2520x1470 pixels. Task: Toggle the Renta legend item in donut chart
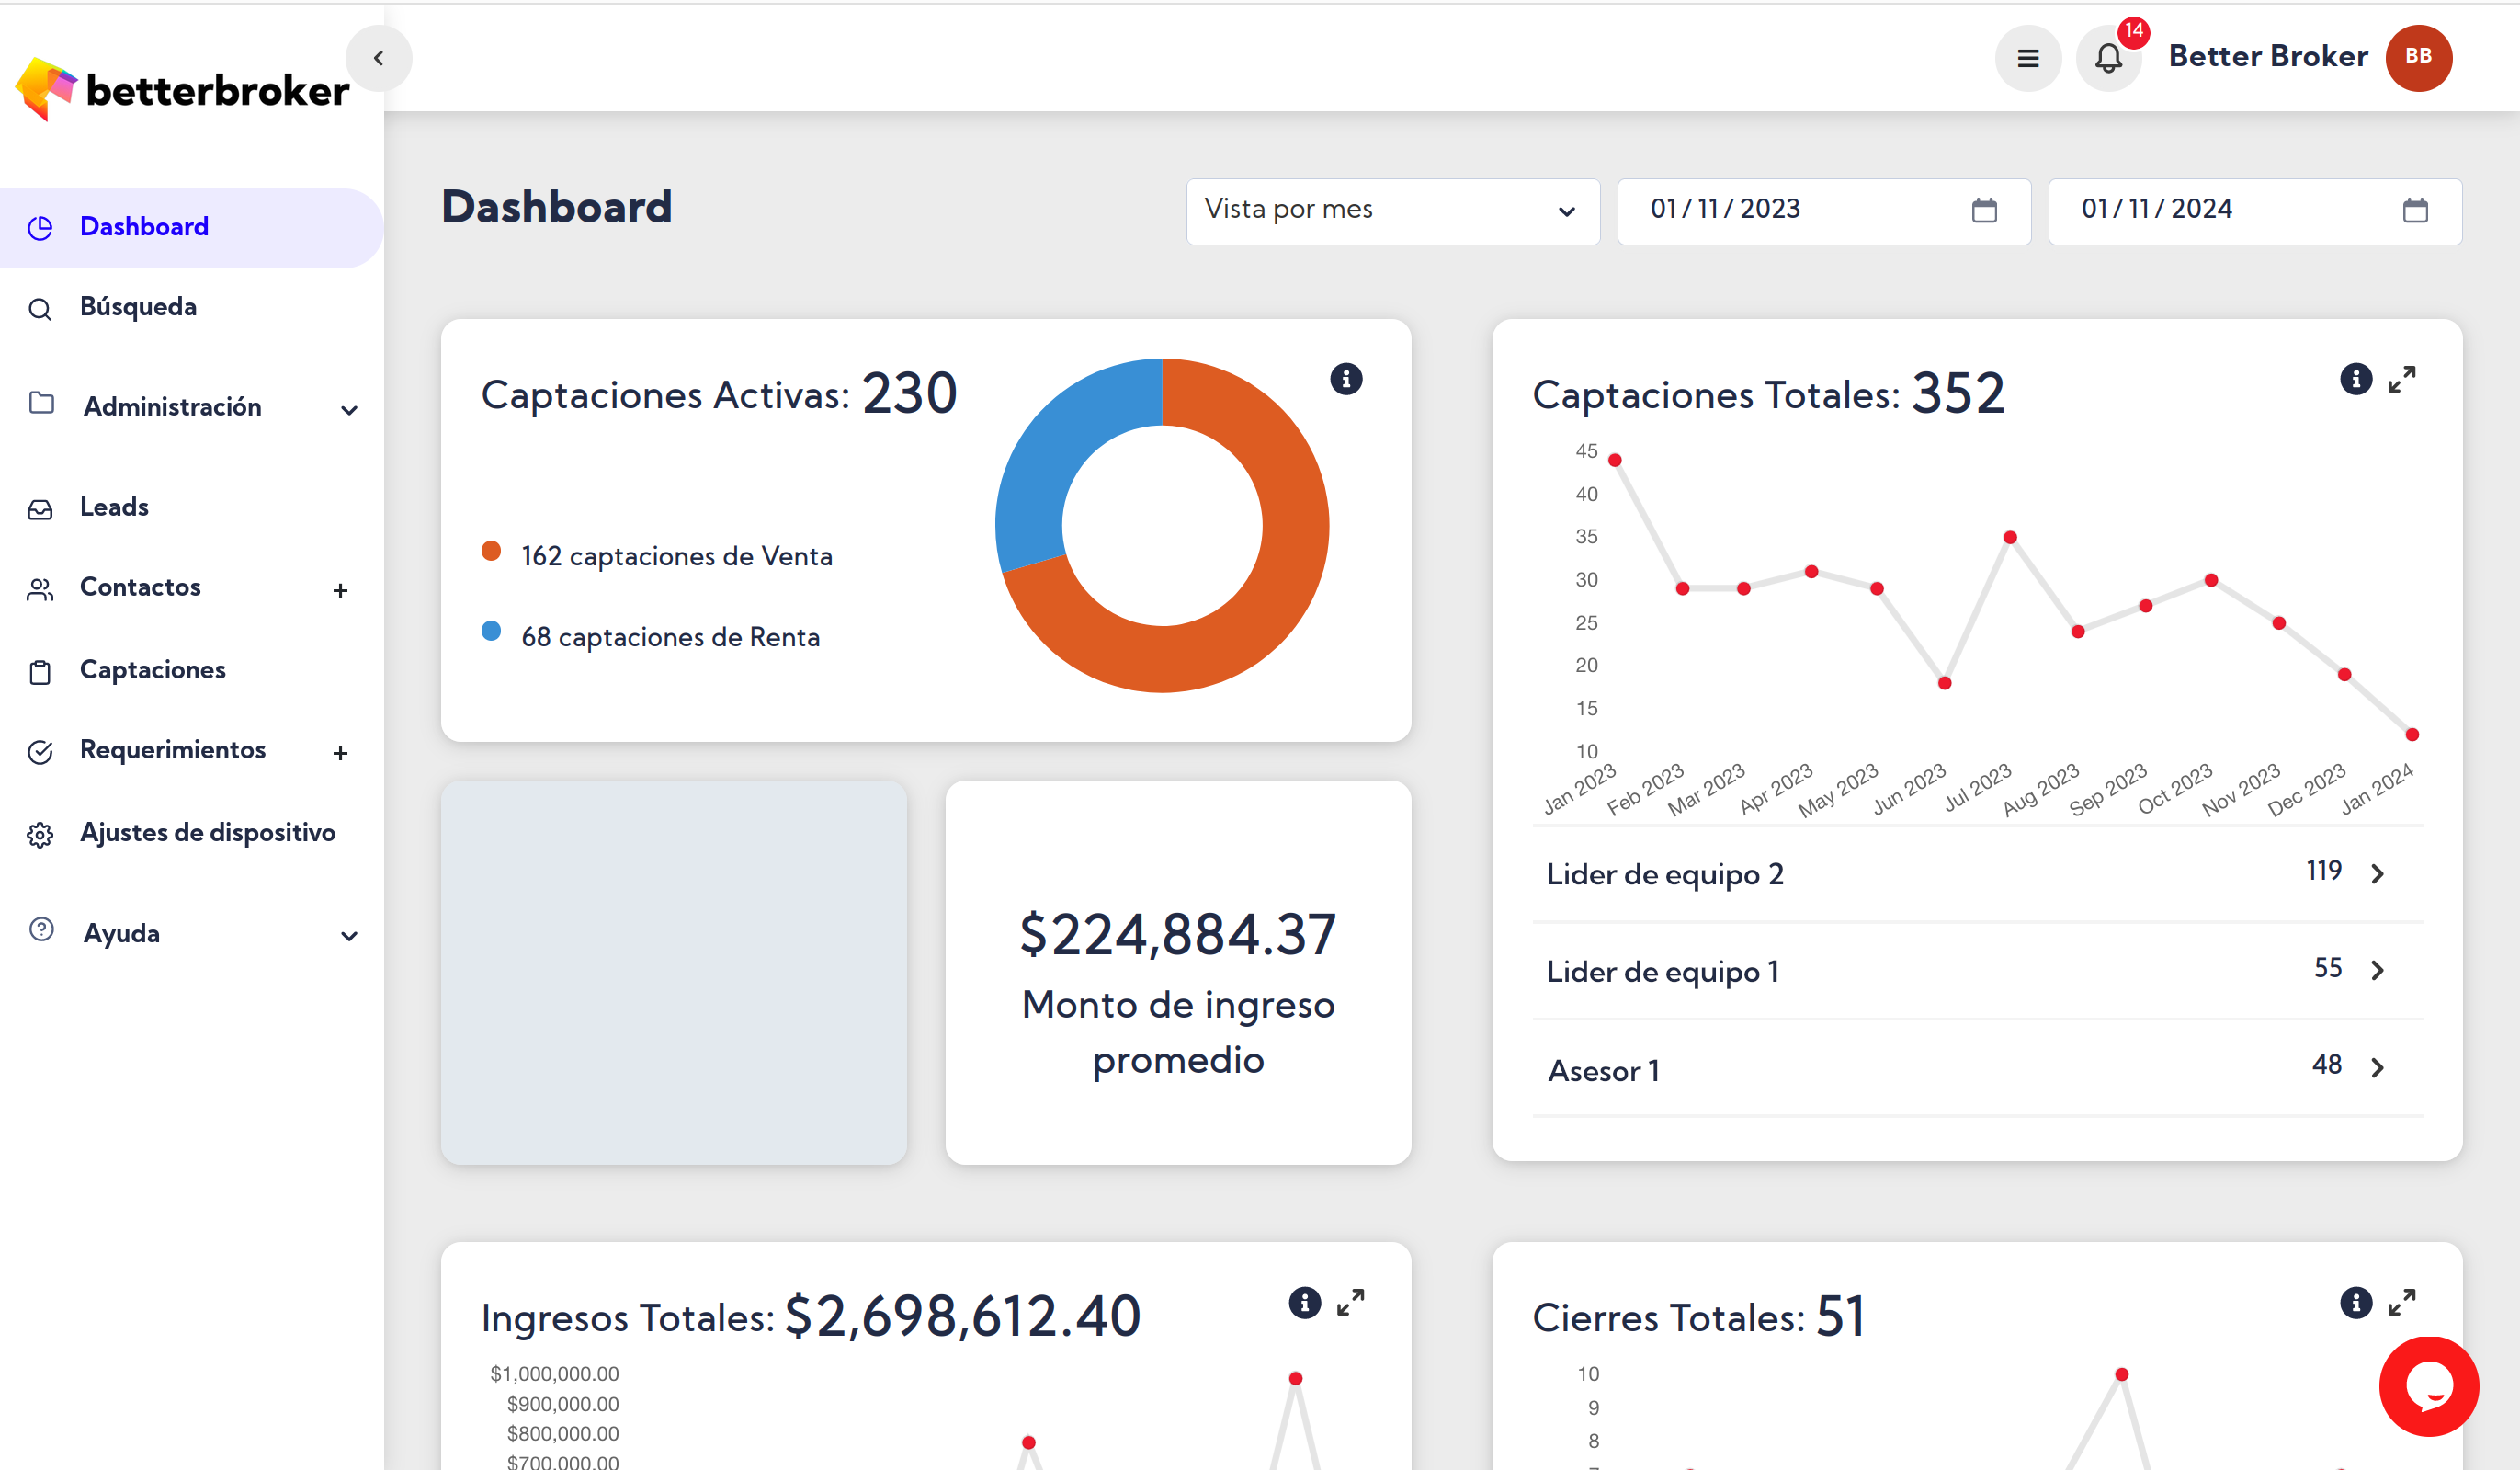[x=670, y=637]
